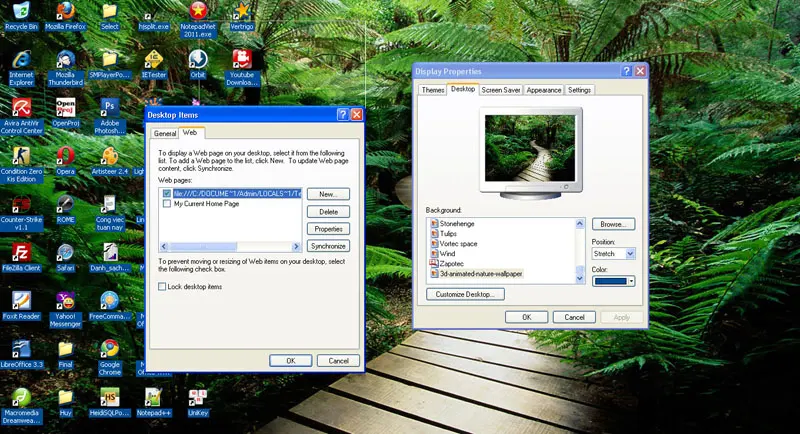Click the New... button for web pages

tap(328, 194)
